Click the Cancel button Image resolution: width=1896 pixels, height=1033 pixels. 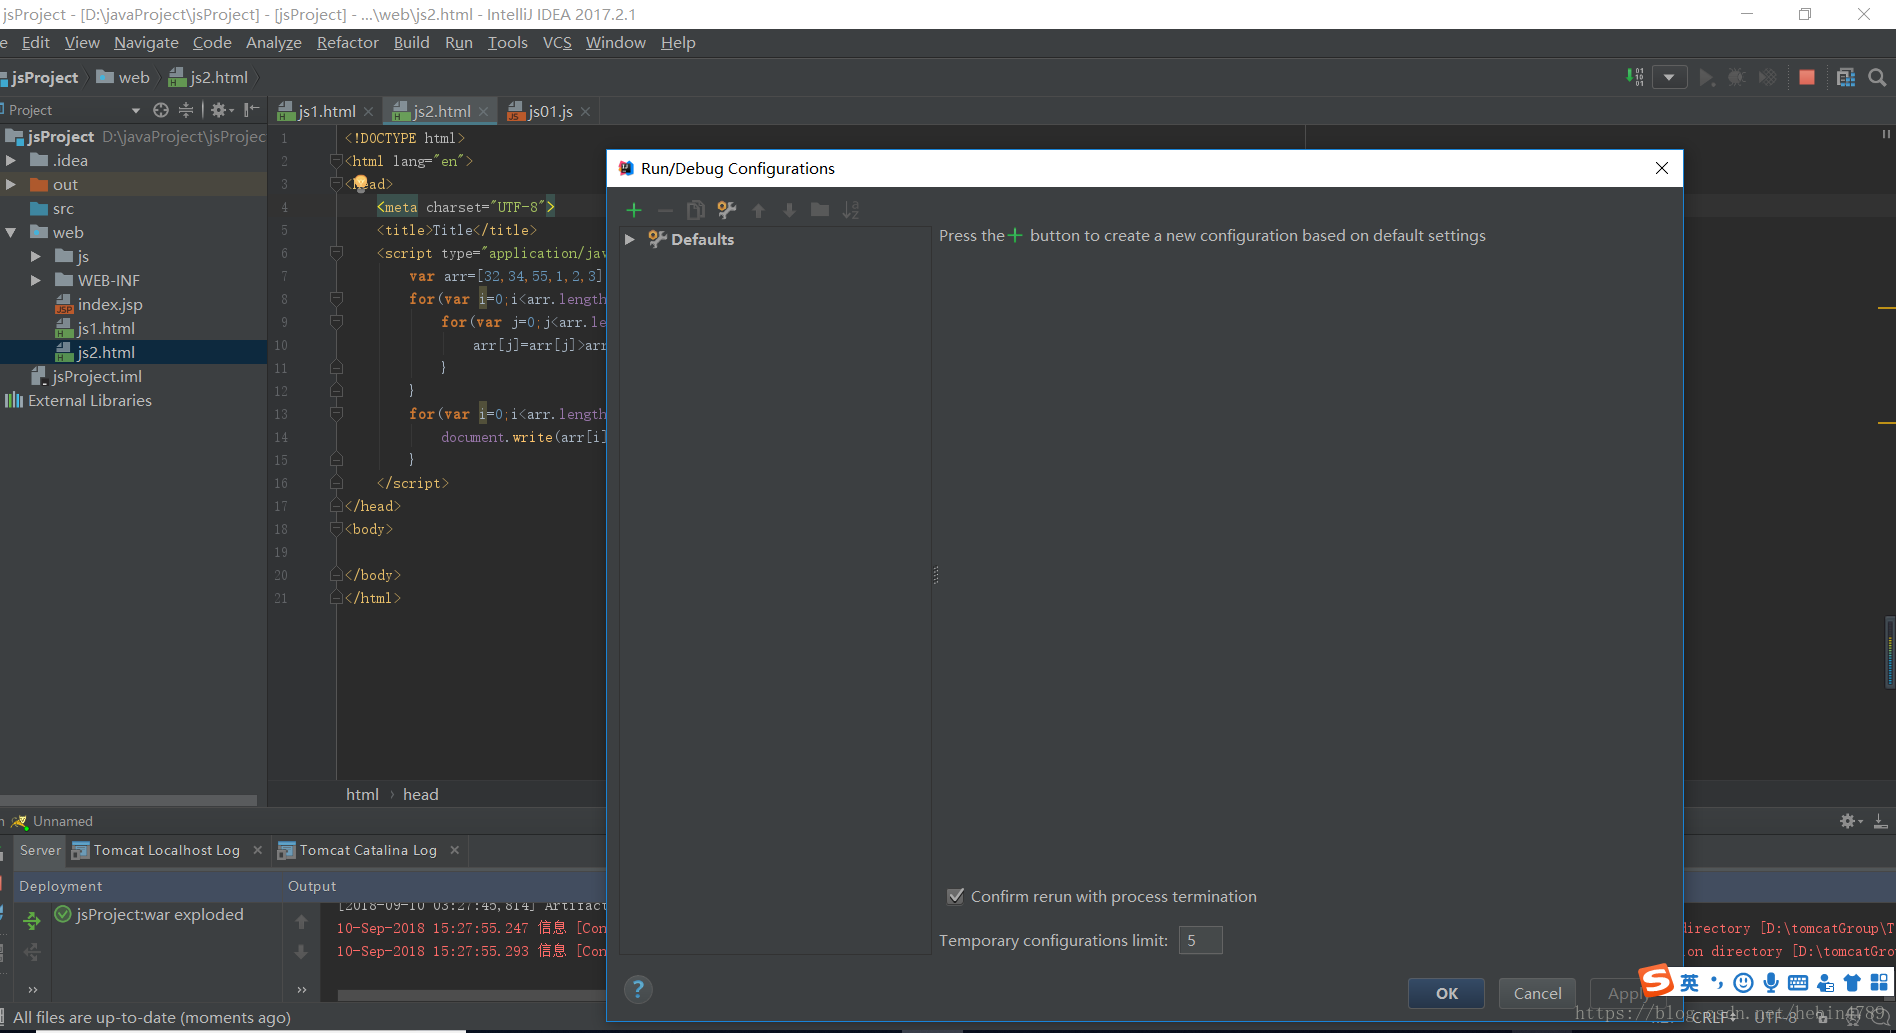pyautogui.click(x=1537, y=993)
